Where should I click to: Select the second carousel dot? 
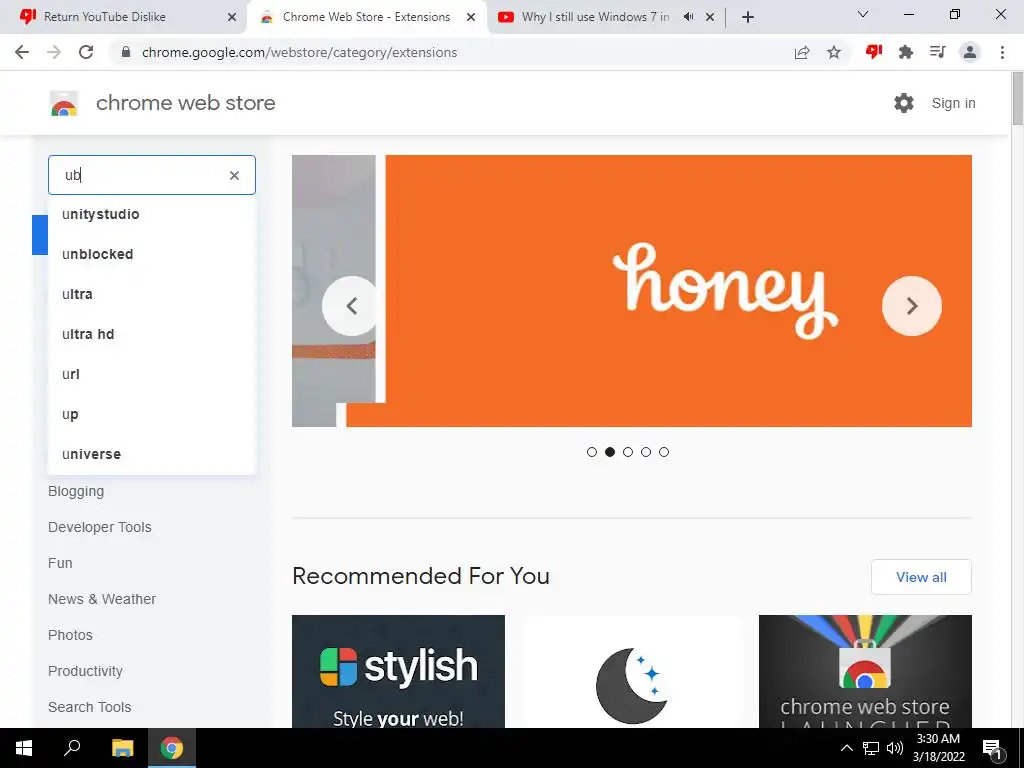click(610, 452)
